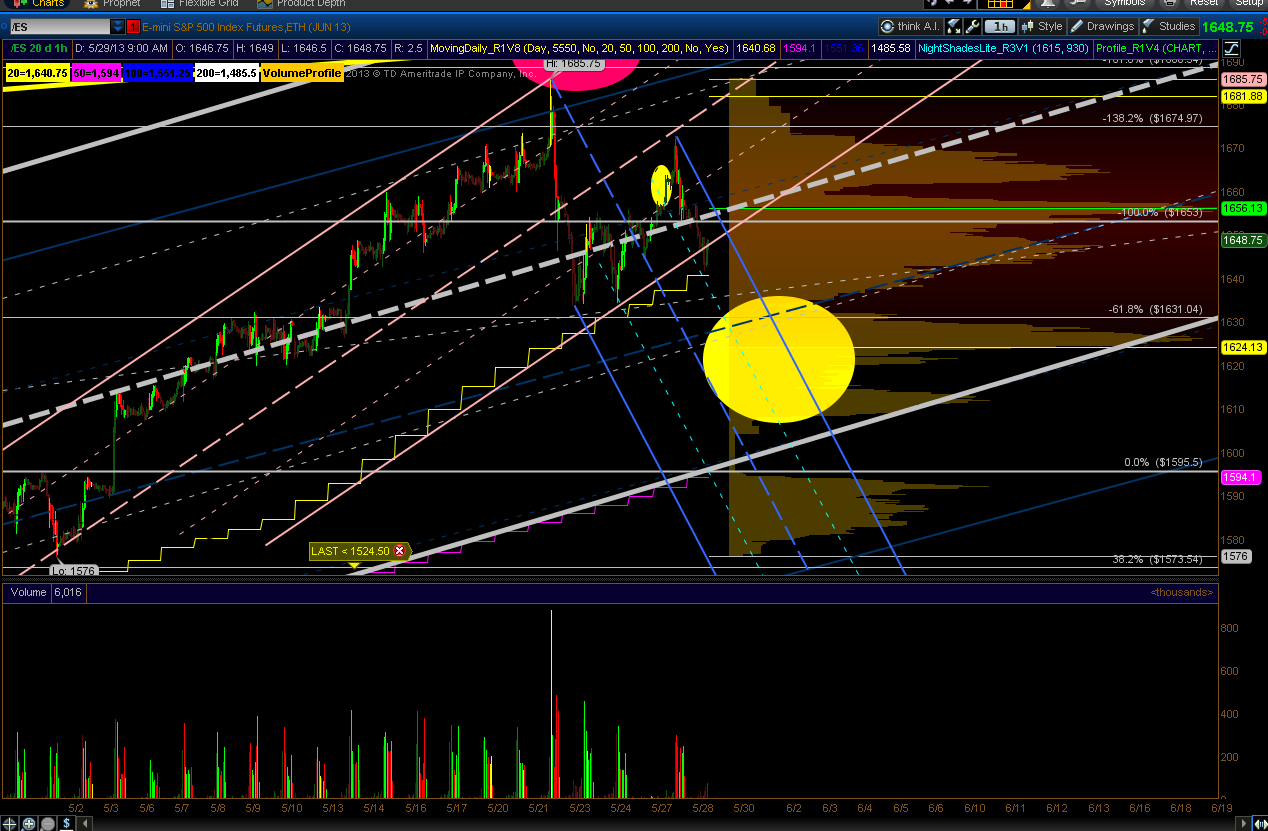Click the horizontal scrollbar right arrow

click(1241, 824)
